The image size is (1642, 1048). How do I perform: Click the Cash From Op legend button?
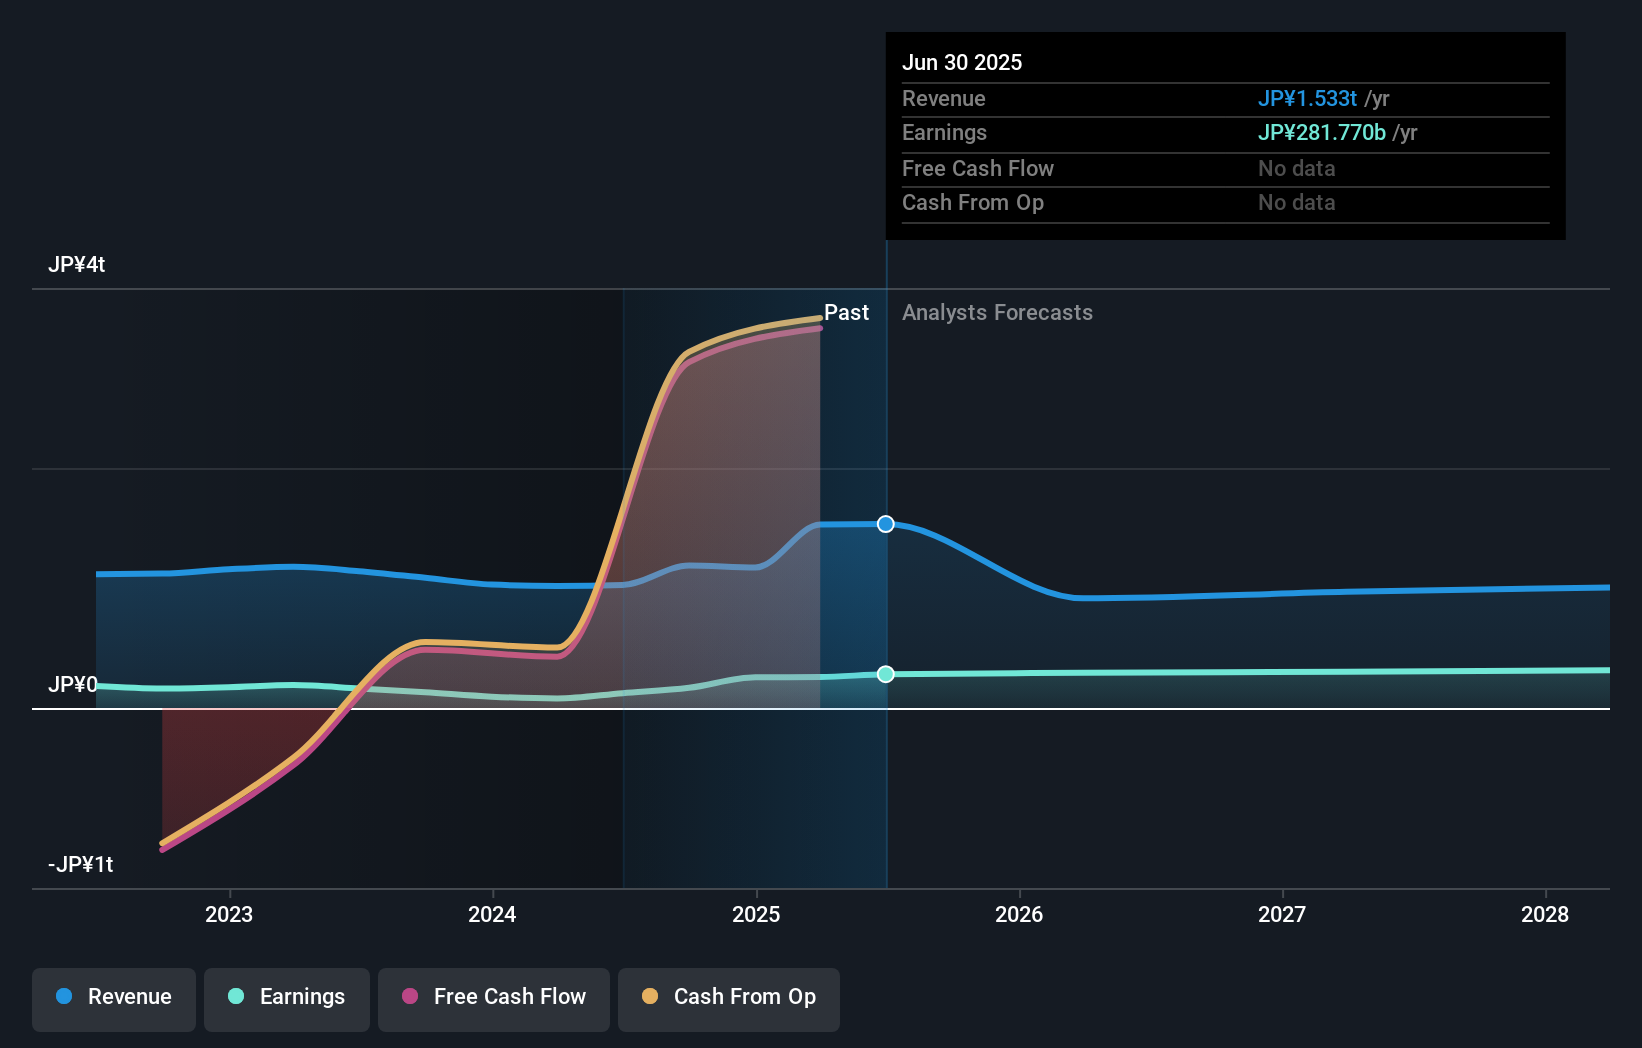pyautogui.click(x=728, y=999)
